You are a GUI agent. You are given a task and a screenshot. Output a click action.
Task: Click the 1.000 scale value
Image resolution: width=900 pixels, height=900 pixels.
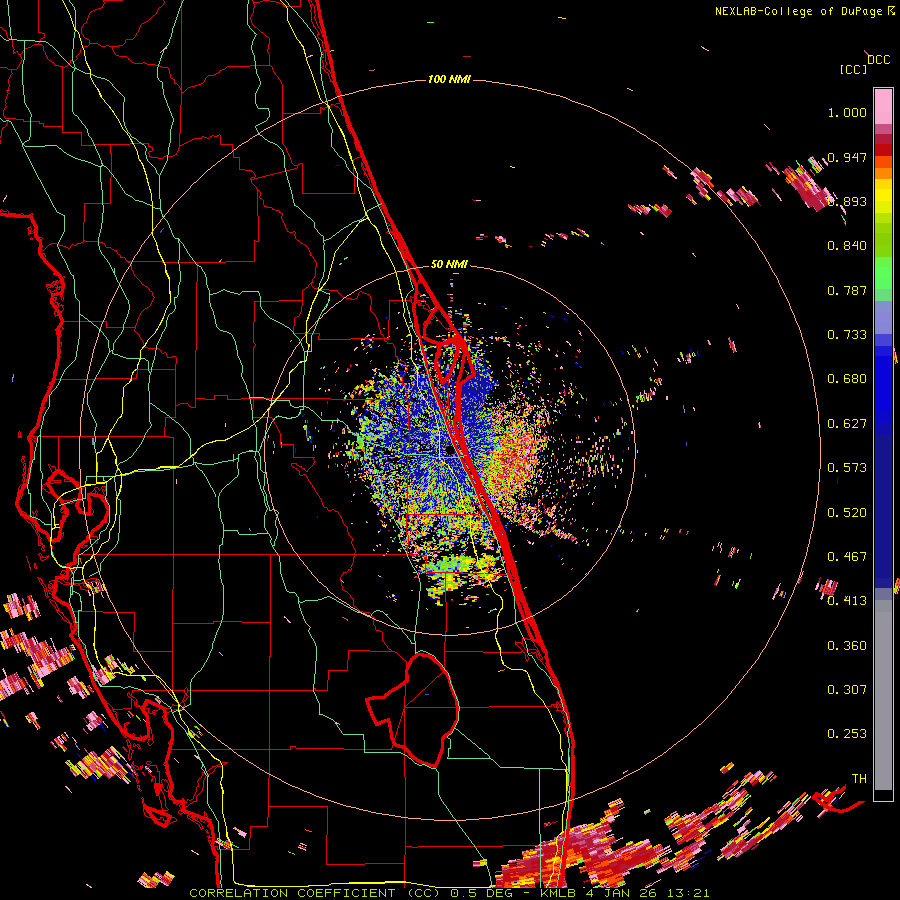point(847,112)
